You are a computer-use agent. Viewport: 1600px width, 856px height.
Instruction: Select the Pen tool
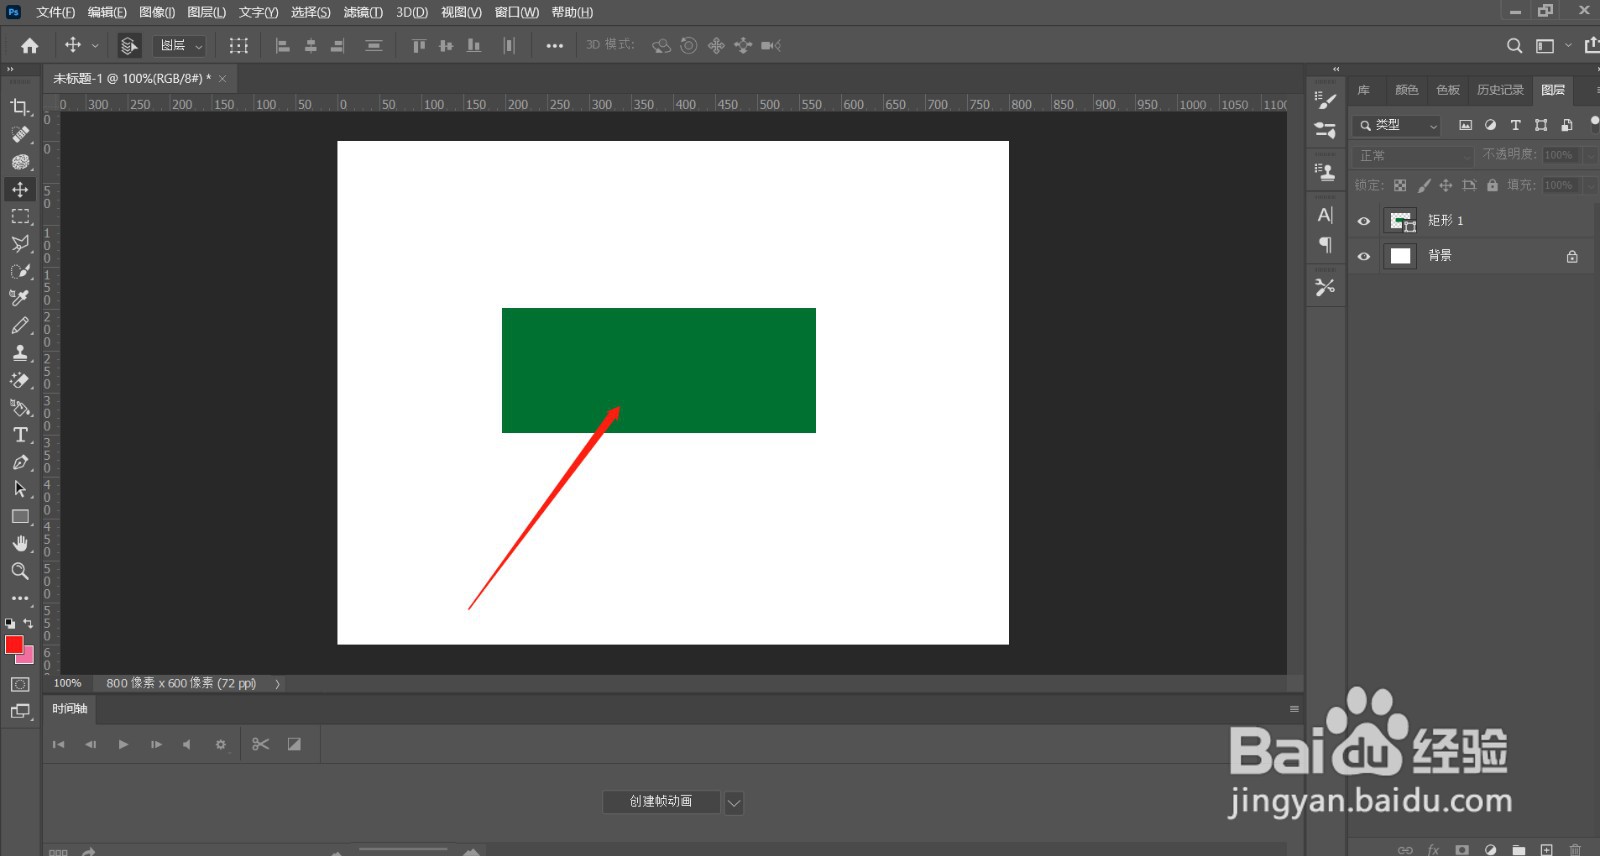tap(20, 462)
